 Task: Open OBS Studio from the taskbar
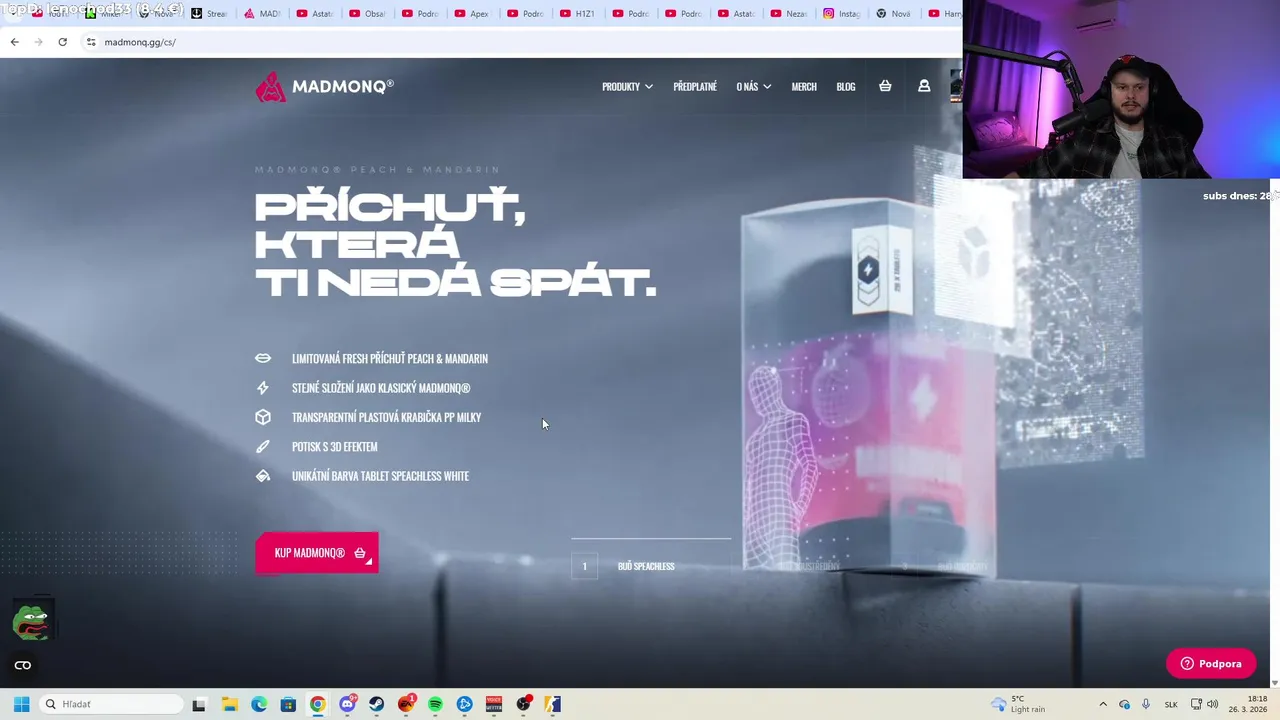pos(523,704)
